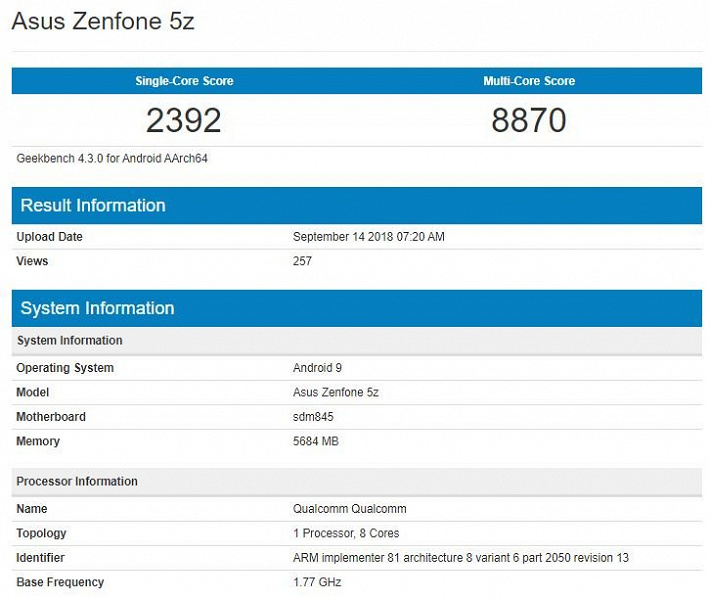The height and width of the screenshot is (600, 710).
Task: Click the Geekbench 4.3.0 for Android AArch64 text
Action: [112, 158]
